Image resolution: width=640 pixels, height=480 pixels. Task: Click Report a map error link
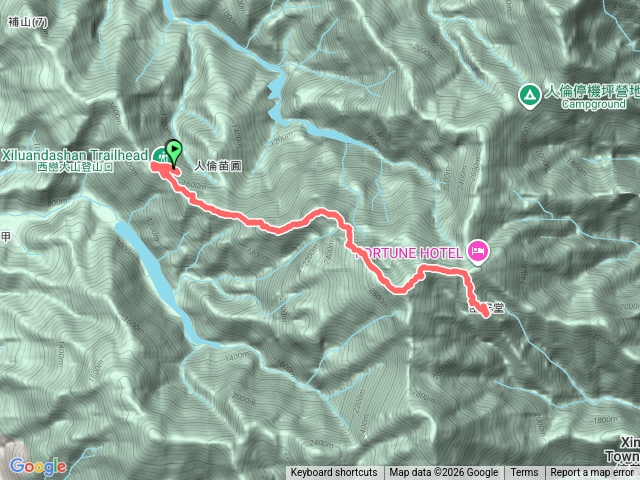click(x=591, y=473)
